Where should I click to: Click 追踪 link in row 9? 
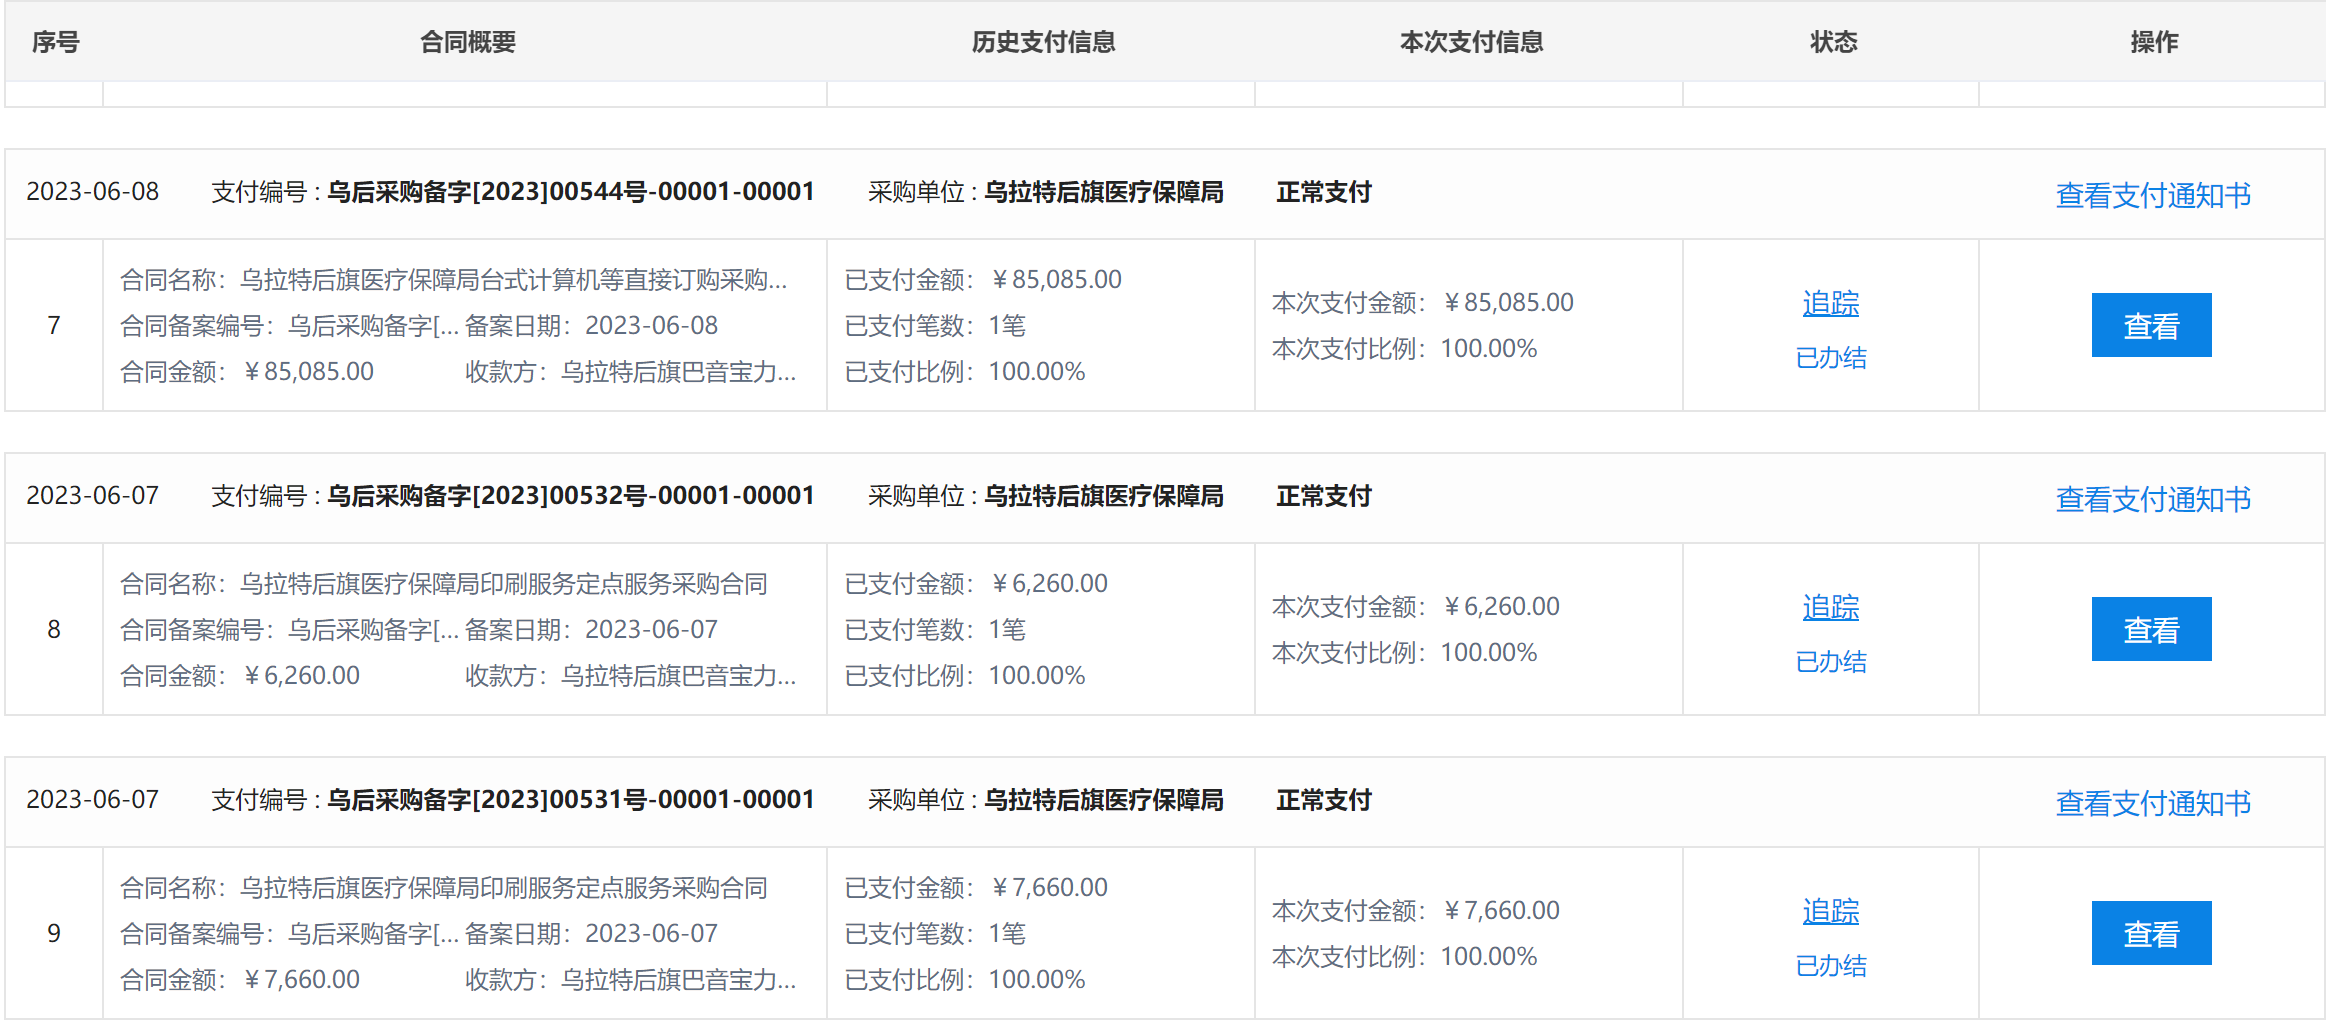coord(1831,911)
